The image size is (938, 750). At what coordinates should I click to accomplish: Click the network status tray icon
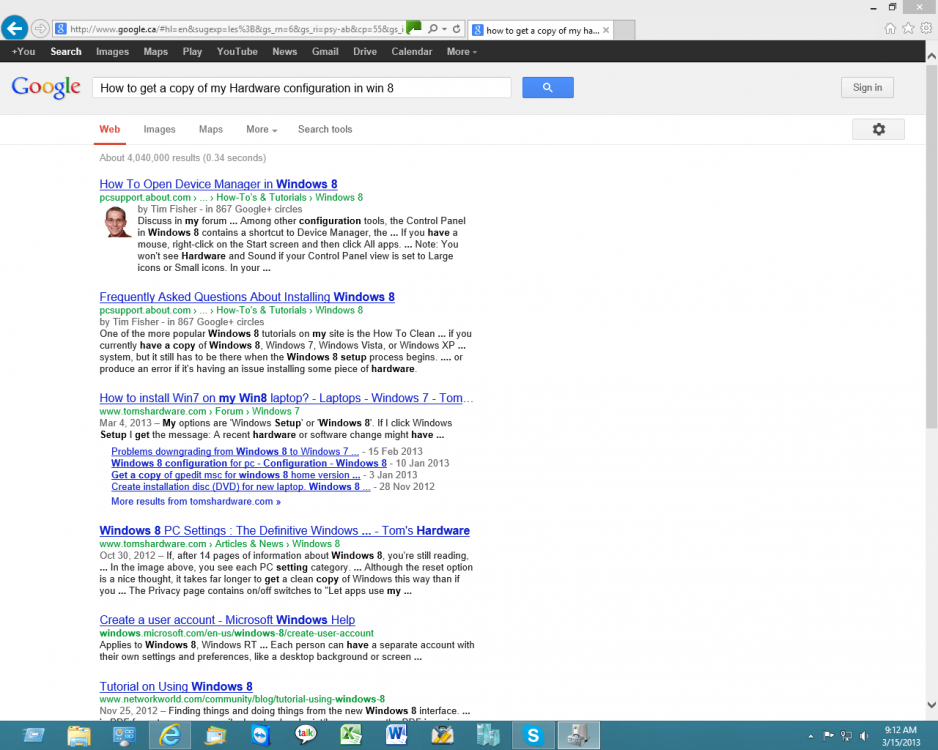pyautogui.click(x=846, y=736)
